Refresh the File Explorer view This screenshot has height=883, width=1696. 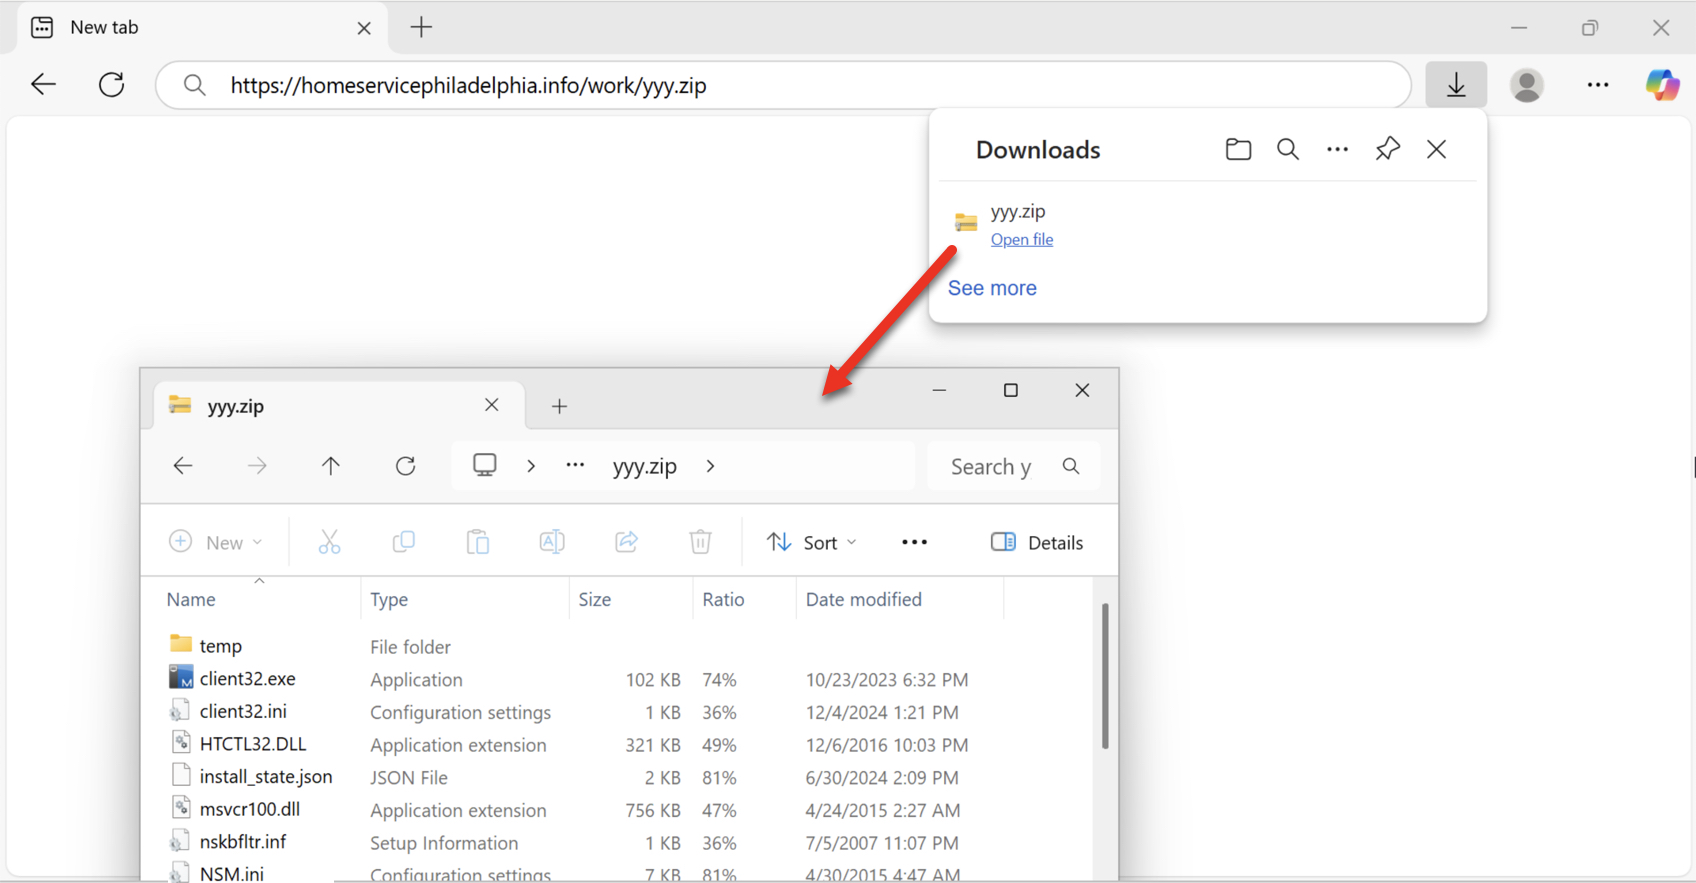pos(405,466)
